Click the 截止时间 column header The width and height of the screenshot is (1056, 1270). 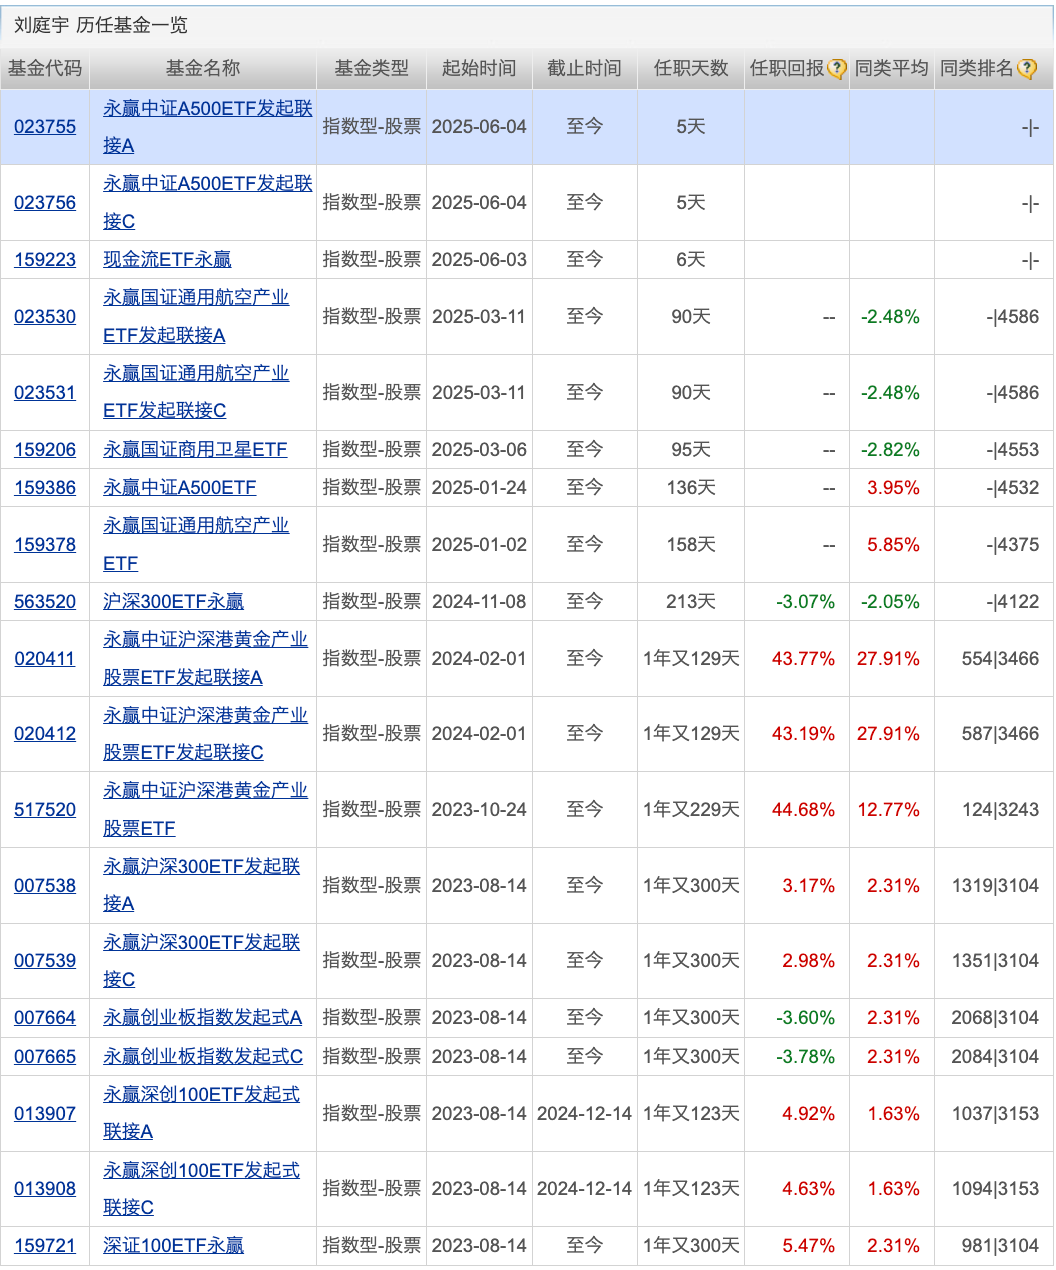tap(584, 69)
